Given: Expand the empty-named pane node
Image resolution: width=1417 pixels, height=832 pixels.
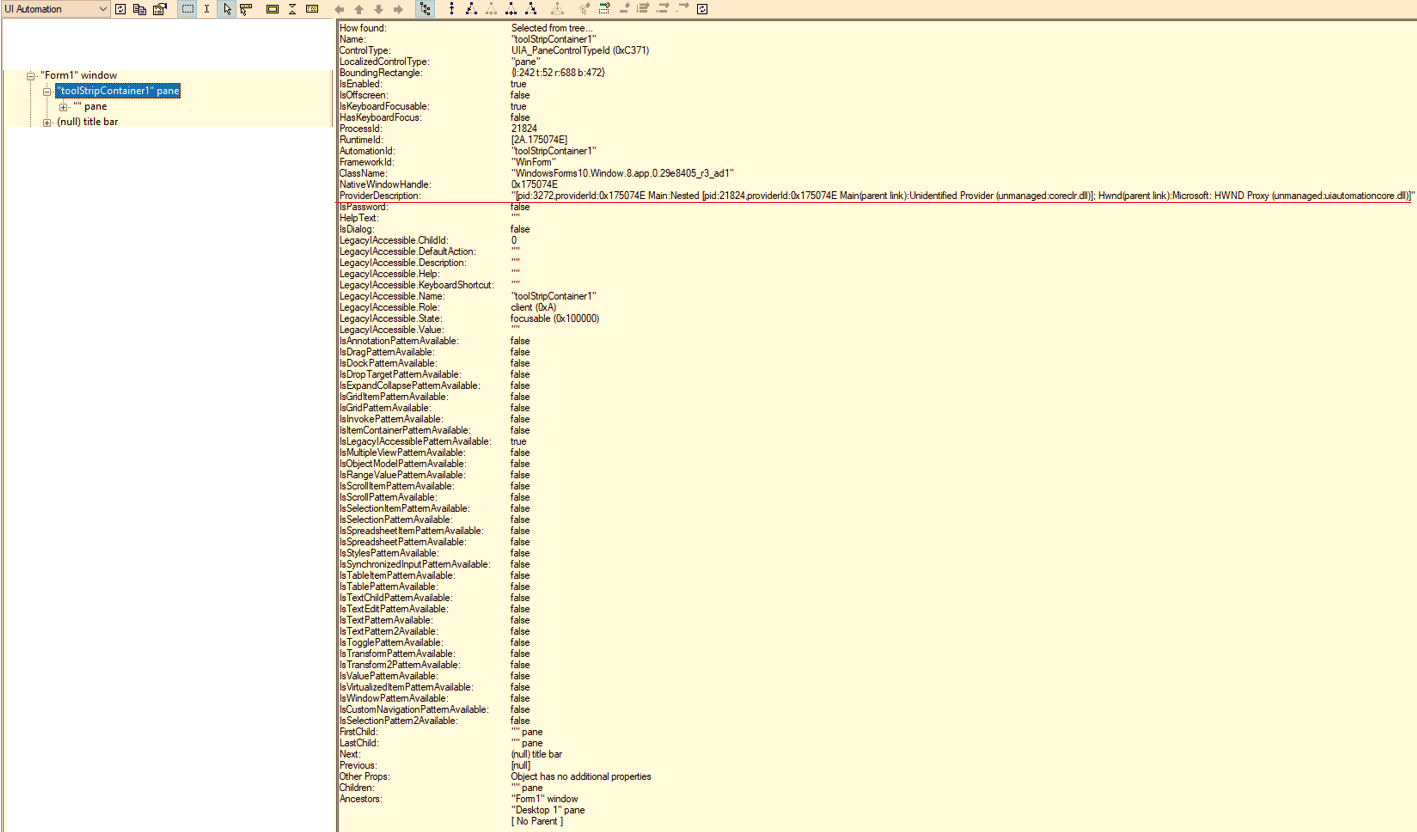Looking at the screenshot, I should pyautogui.click(x=63, y=107).
